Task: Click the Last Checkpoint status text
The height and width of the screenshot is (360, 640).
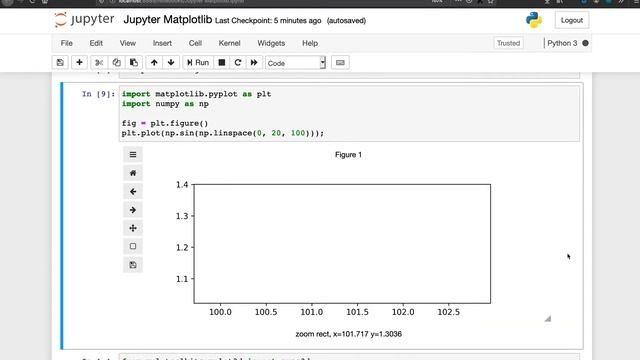Action: coord(268,20)
